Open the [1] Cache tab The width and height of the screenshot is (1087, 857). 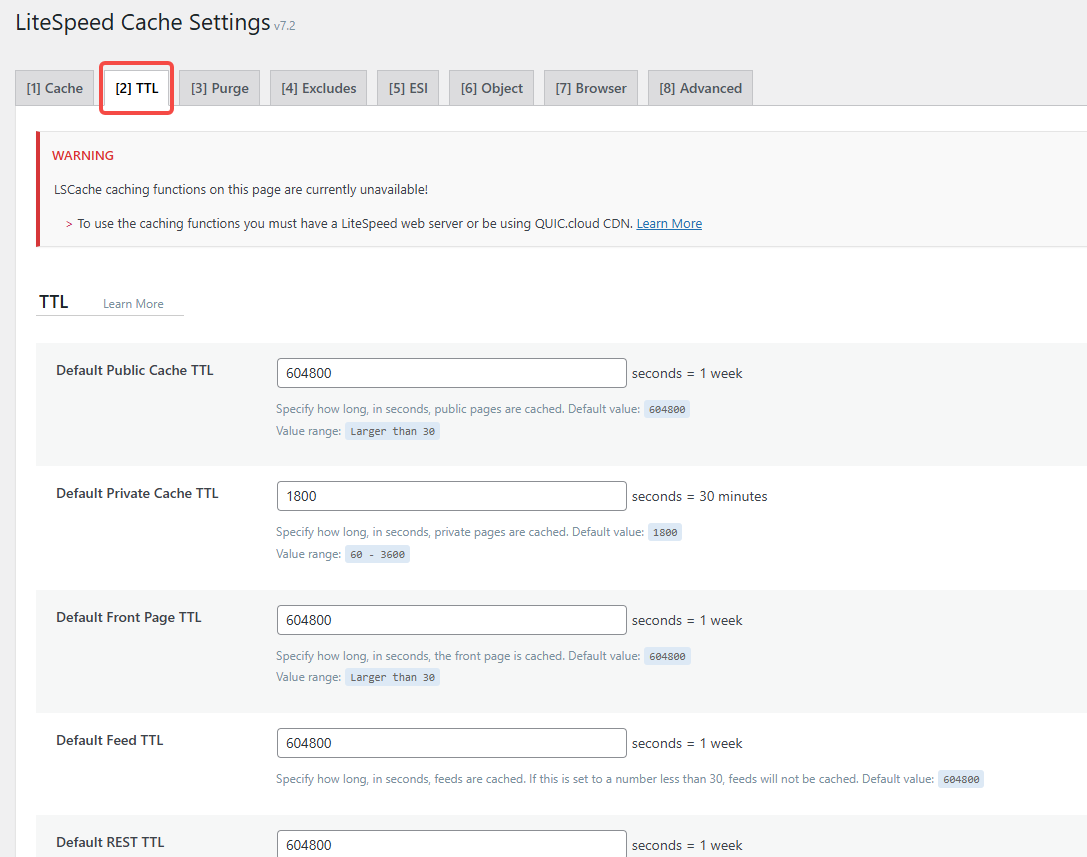[55, 88]
